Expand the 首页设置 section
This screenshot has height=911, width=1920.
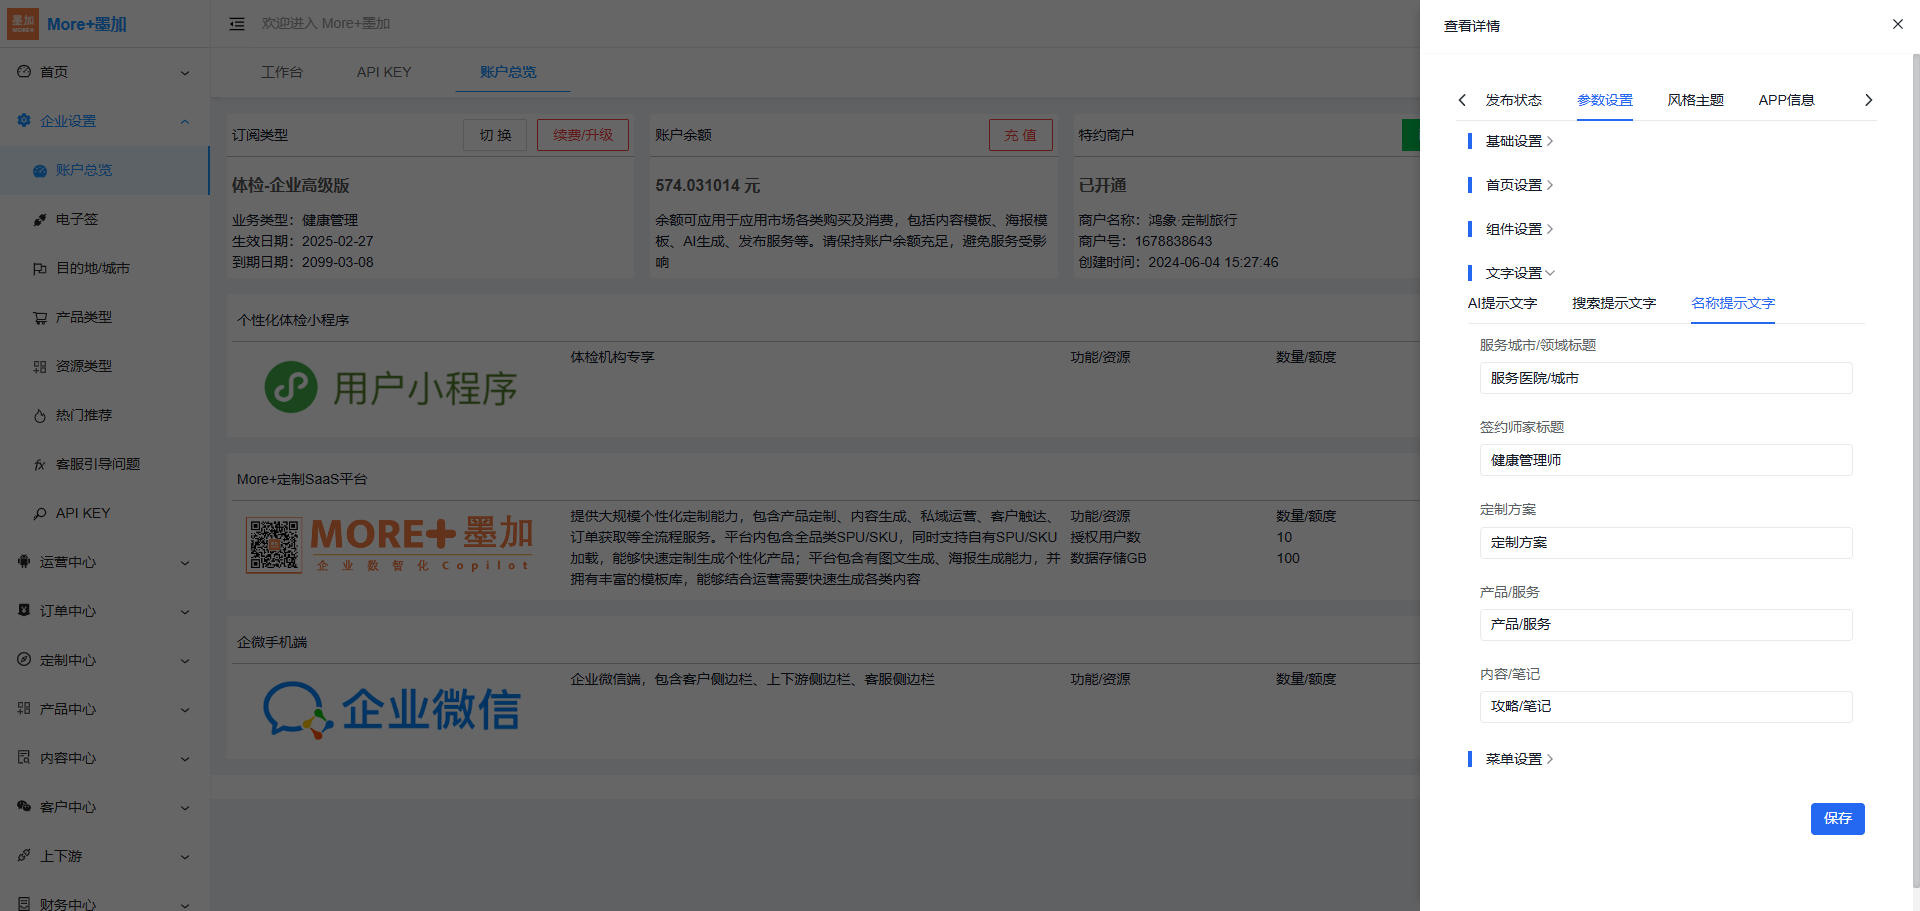1518,185
